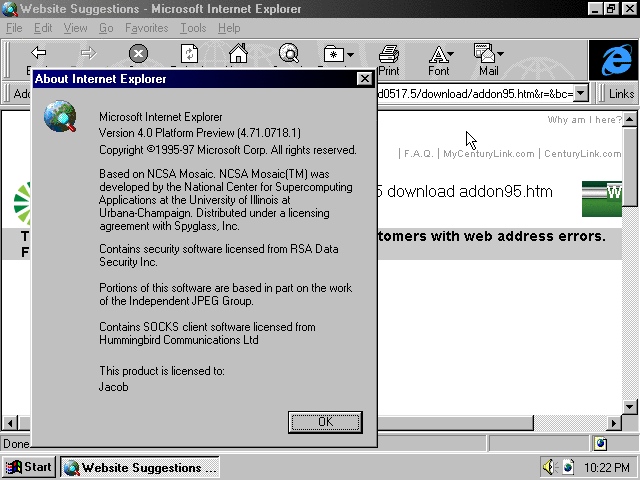This screenshot has width=640, height=480.
Task: Click the Font toolbar button
Action: (438, 60)
